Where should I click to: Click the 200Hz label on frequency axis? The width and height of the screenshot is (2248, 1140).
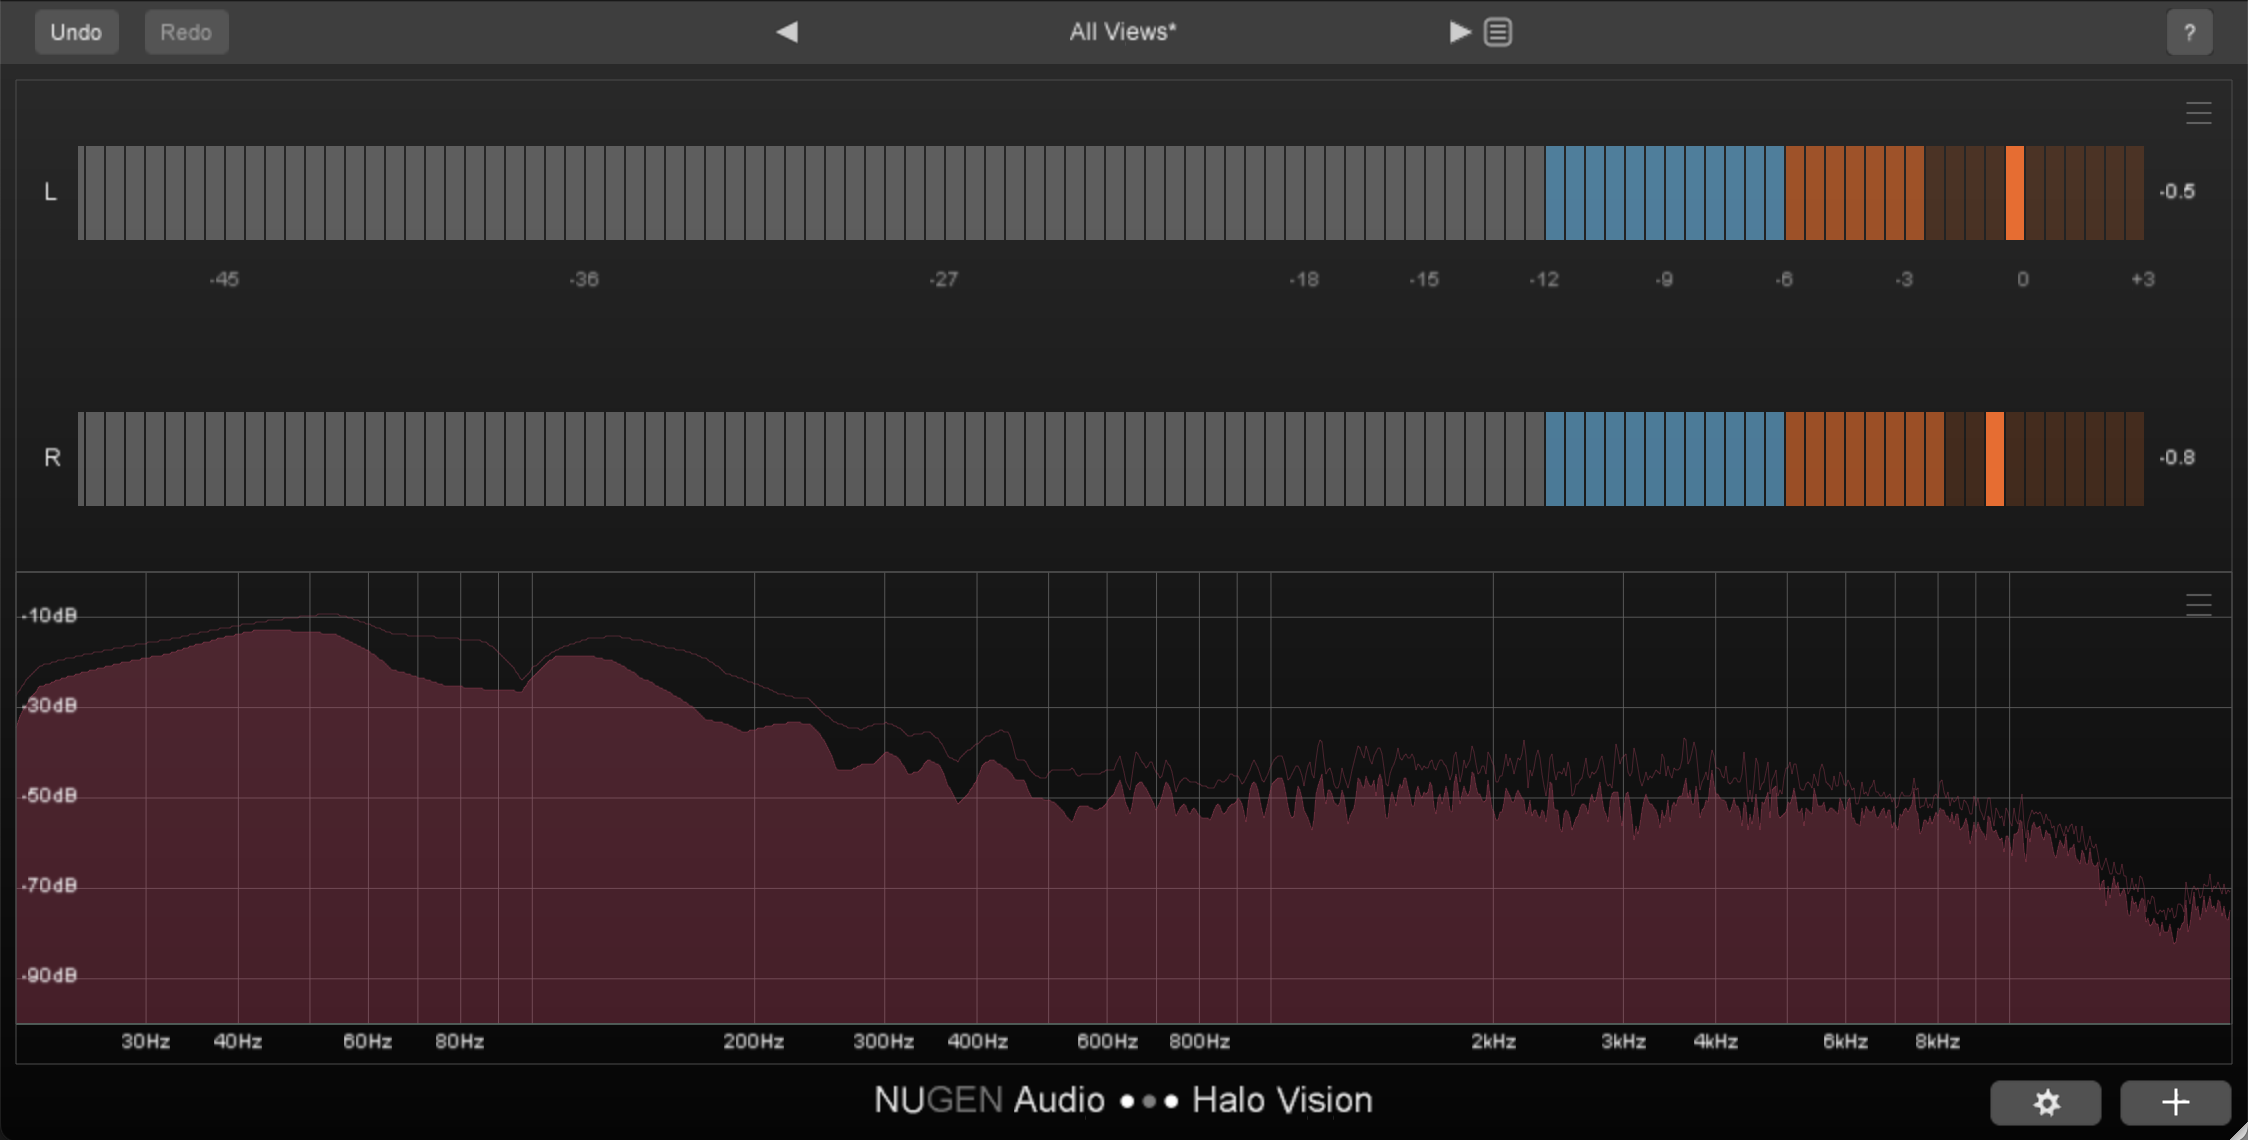tap(753, 1041)
